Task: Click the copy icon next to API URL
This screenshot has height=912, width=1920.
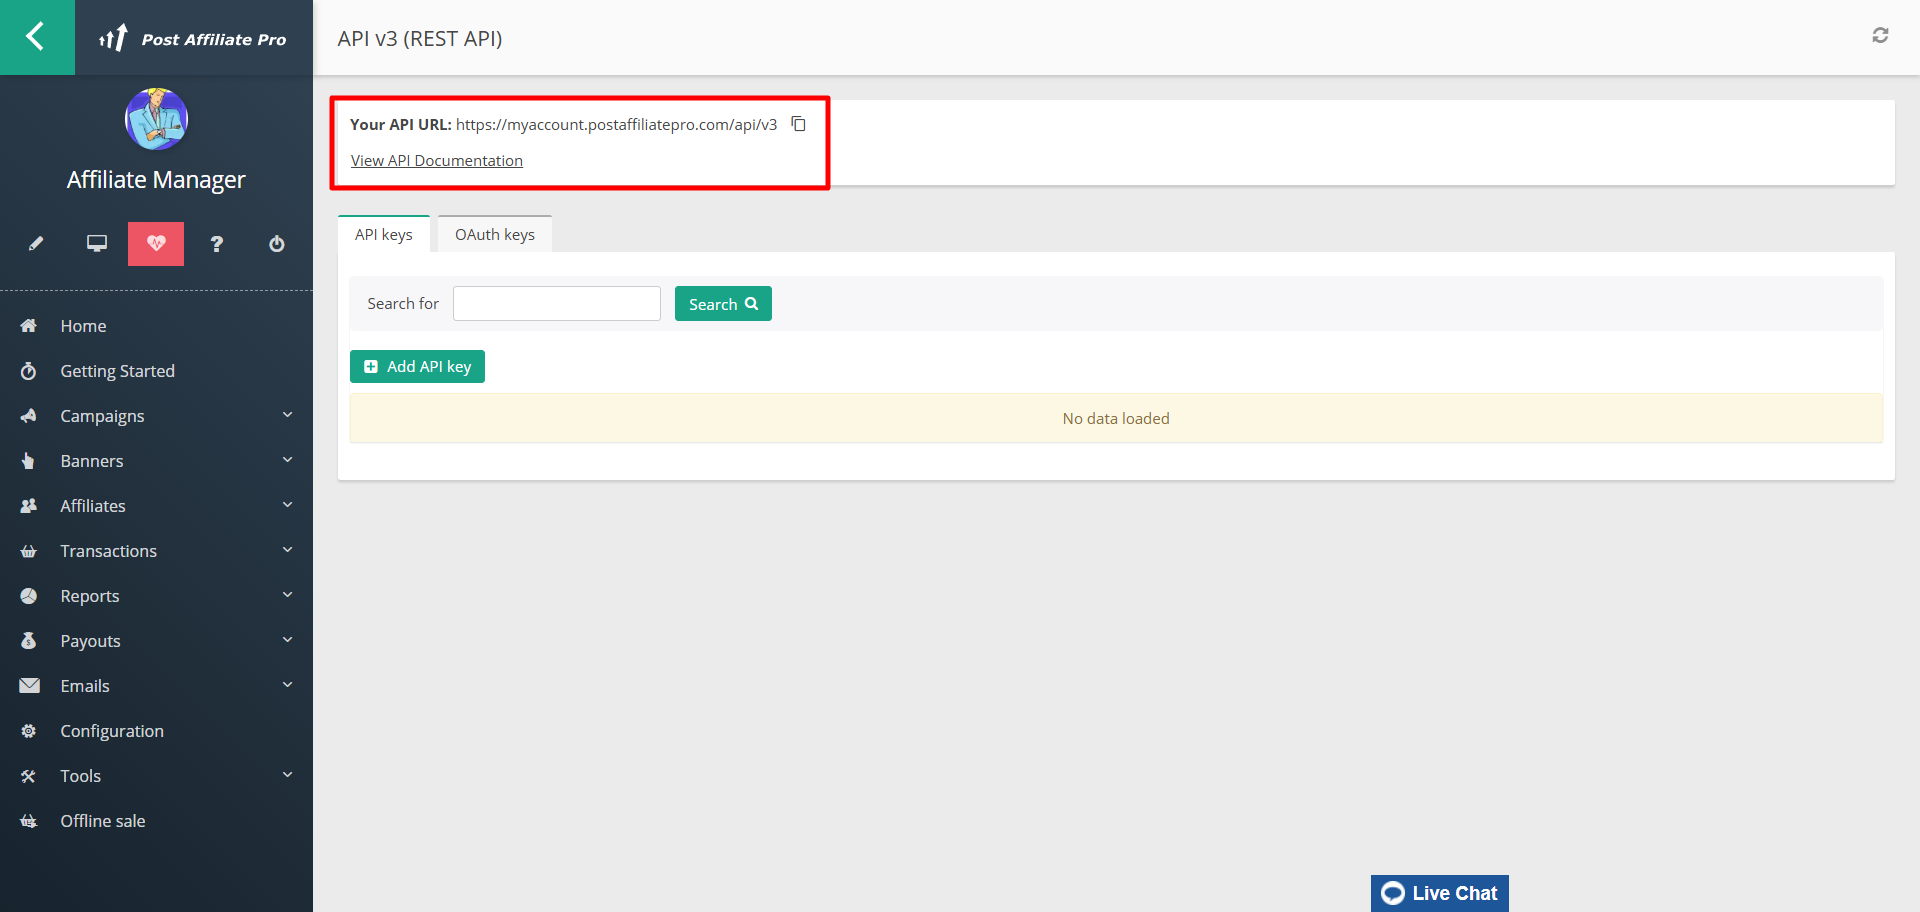Action: [x=798, y=124]
